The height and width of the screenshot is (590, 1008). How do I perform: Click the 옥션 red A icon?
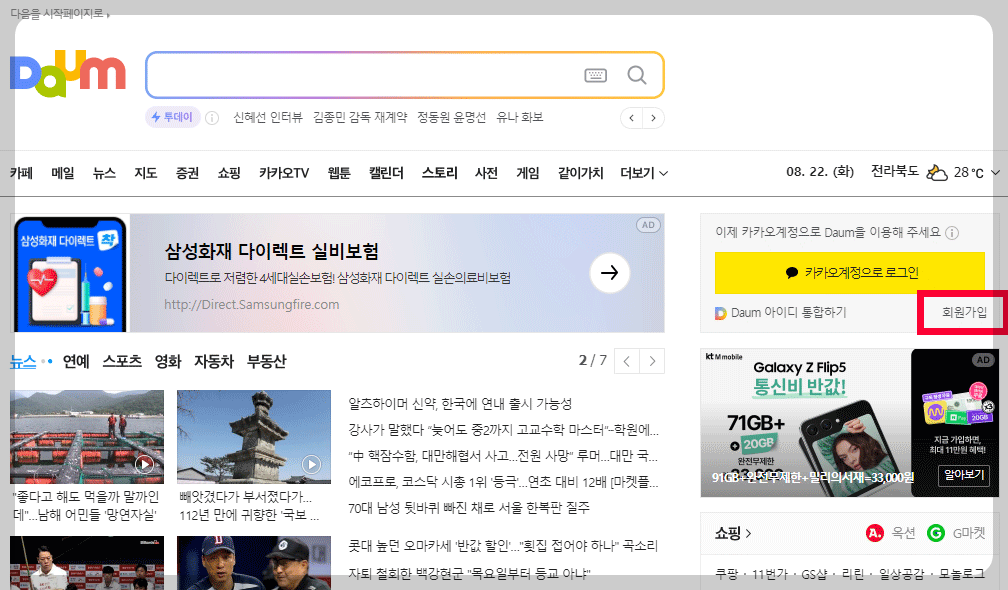coord(874,533)
